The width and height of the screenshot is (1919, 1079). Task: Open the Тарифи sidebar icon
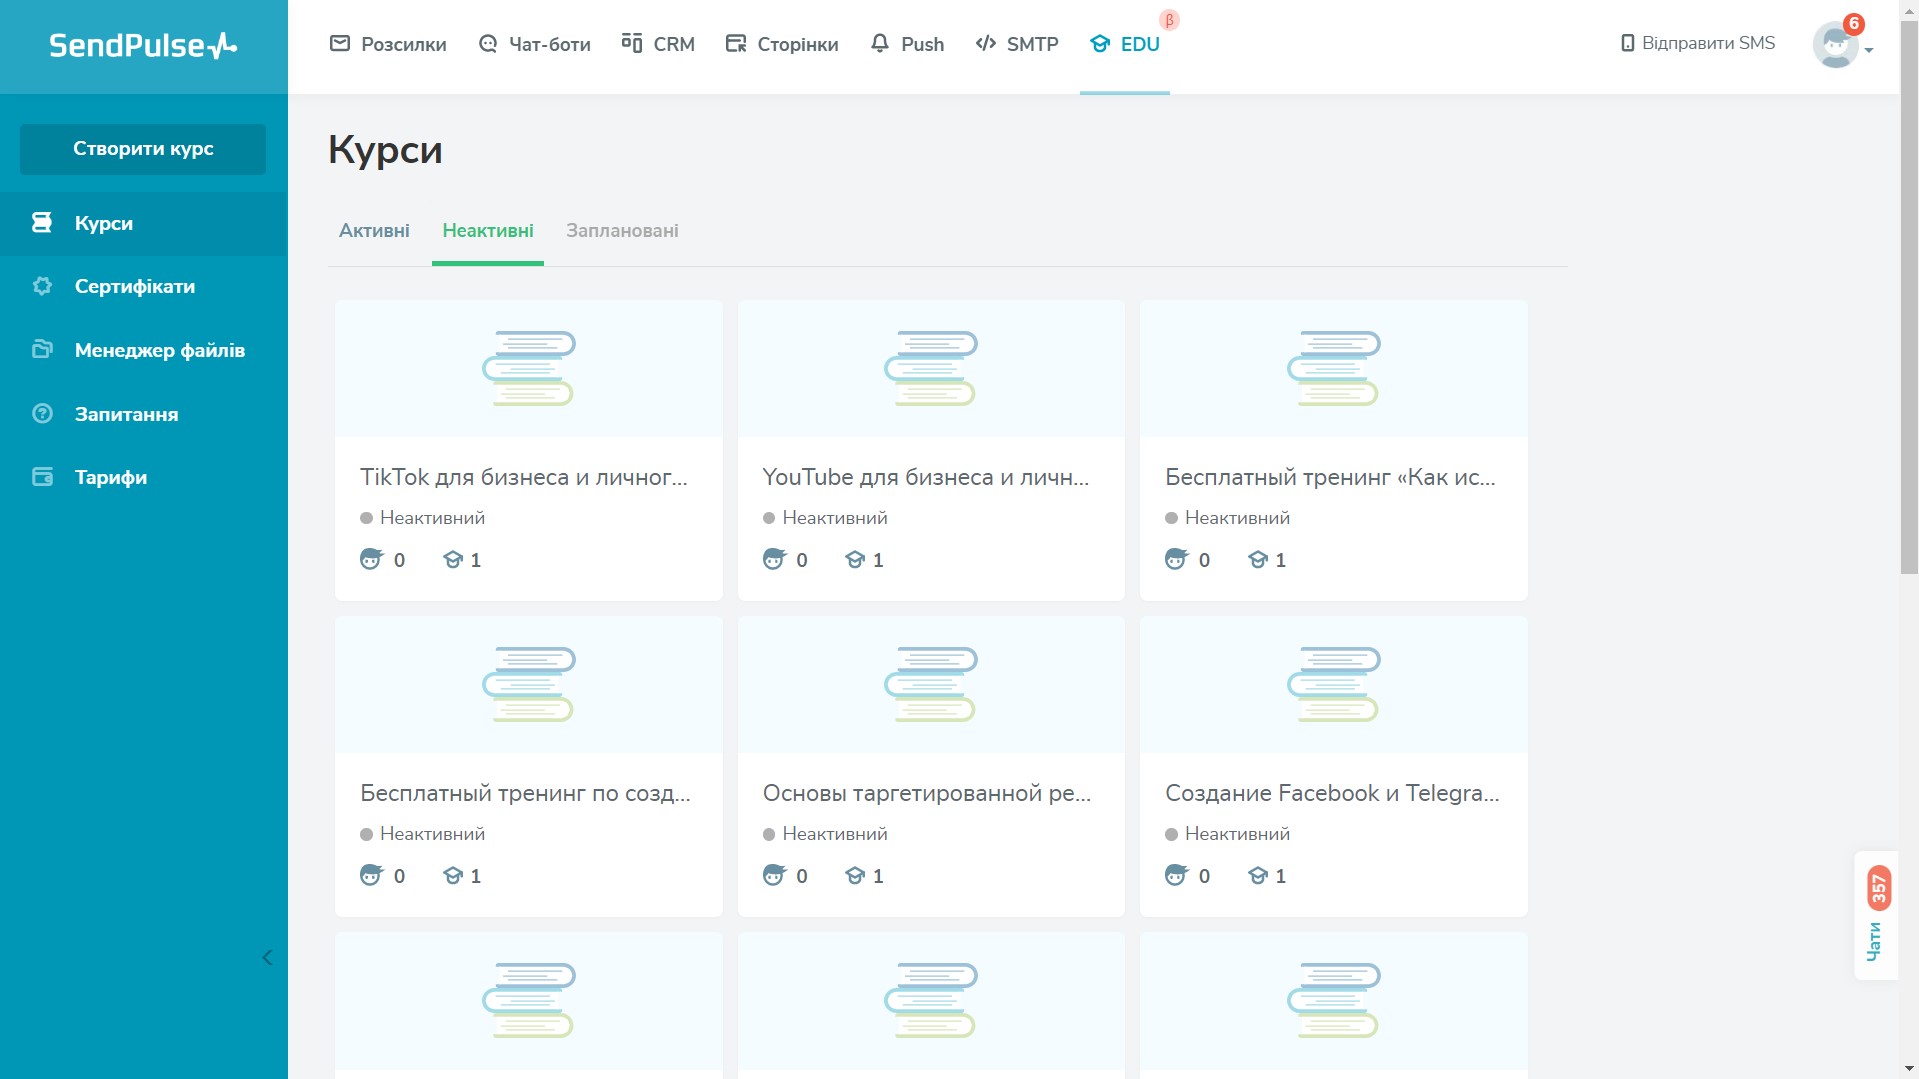pos(41,477)
